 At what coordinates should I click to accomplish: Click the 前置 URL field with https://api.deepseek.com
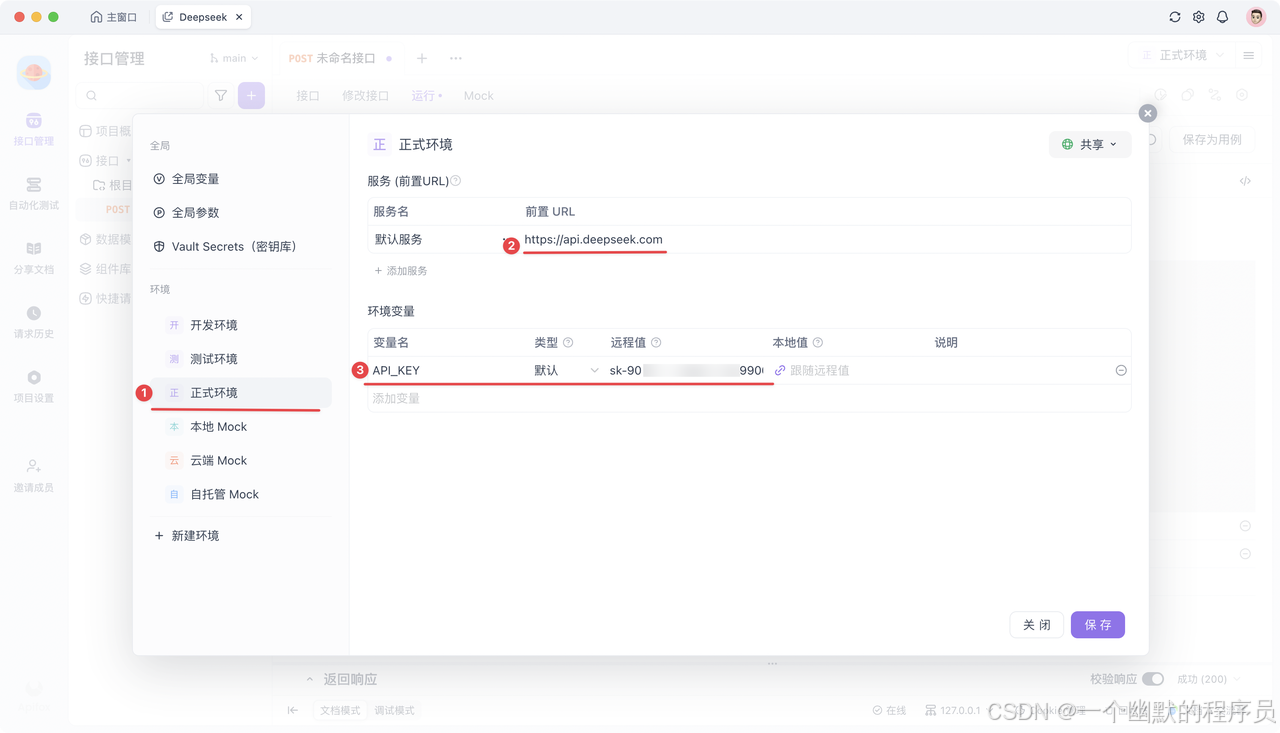pos(824,240)
